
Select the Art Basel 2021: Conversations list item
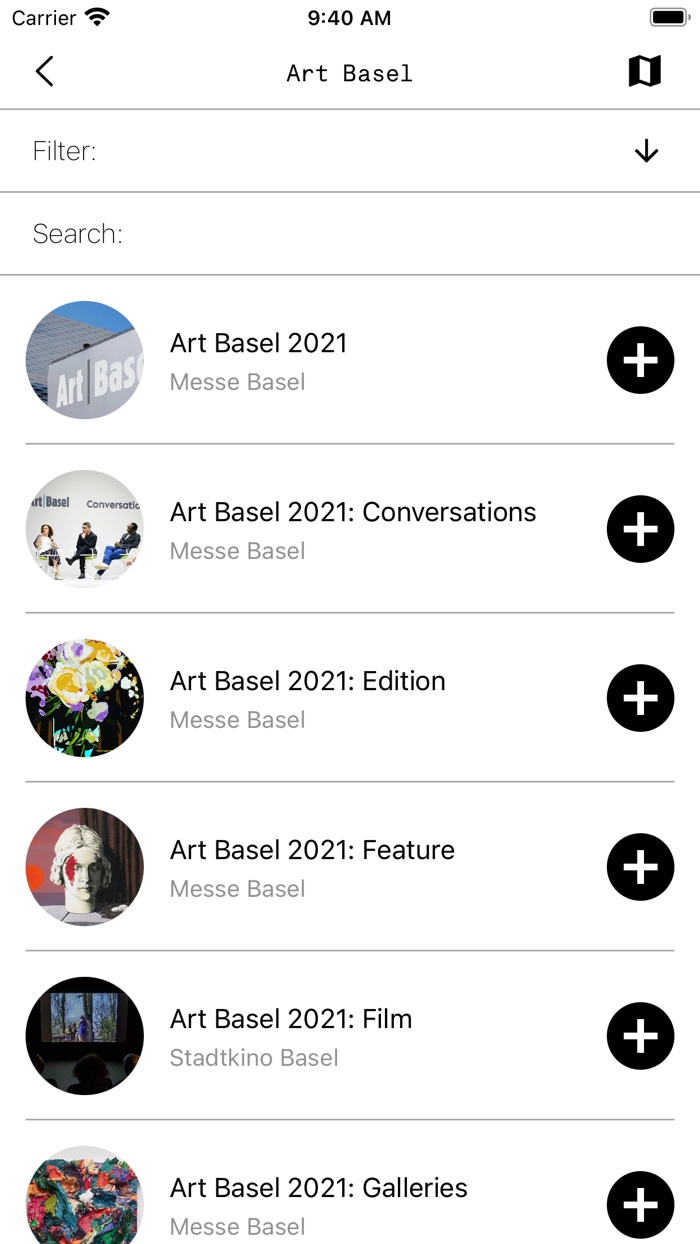pos(352,512)
